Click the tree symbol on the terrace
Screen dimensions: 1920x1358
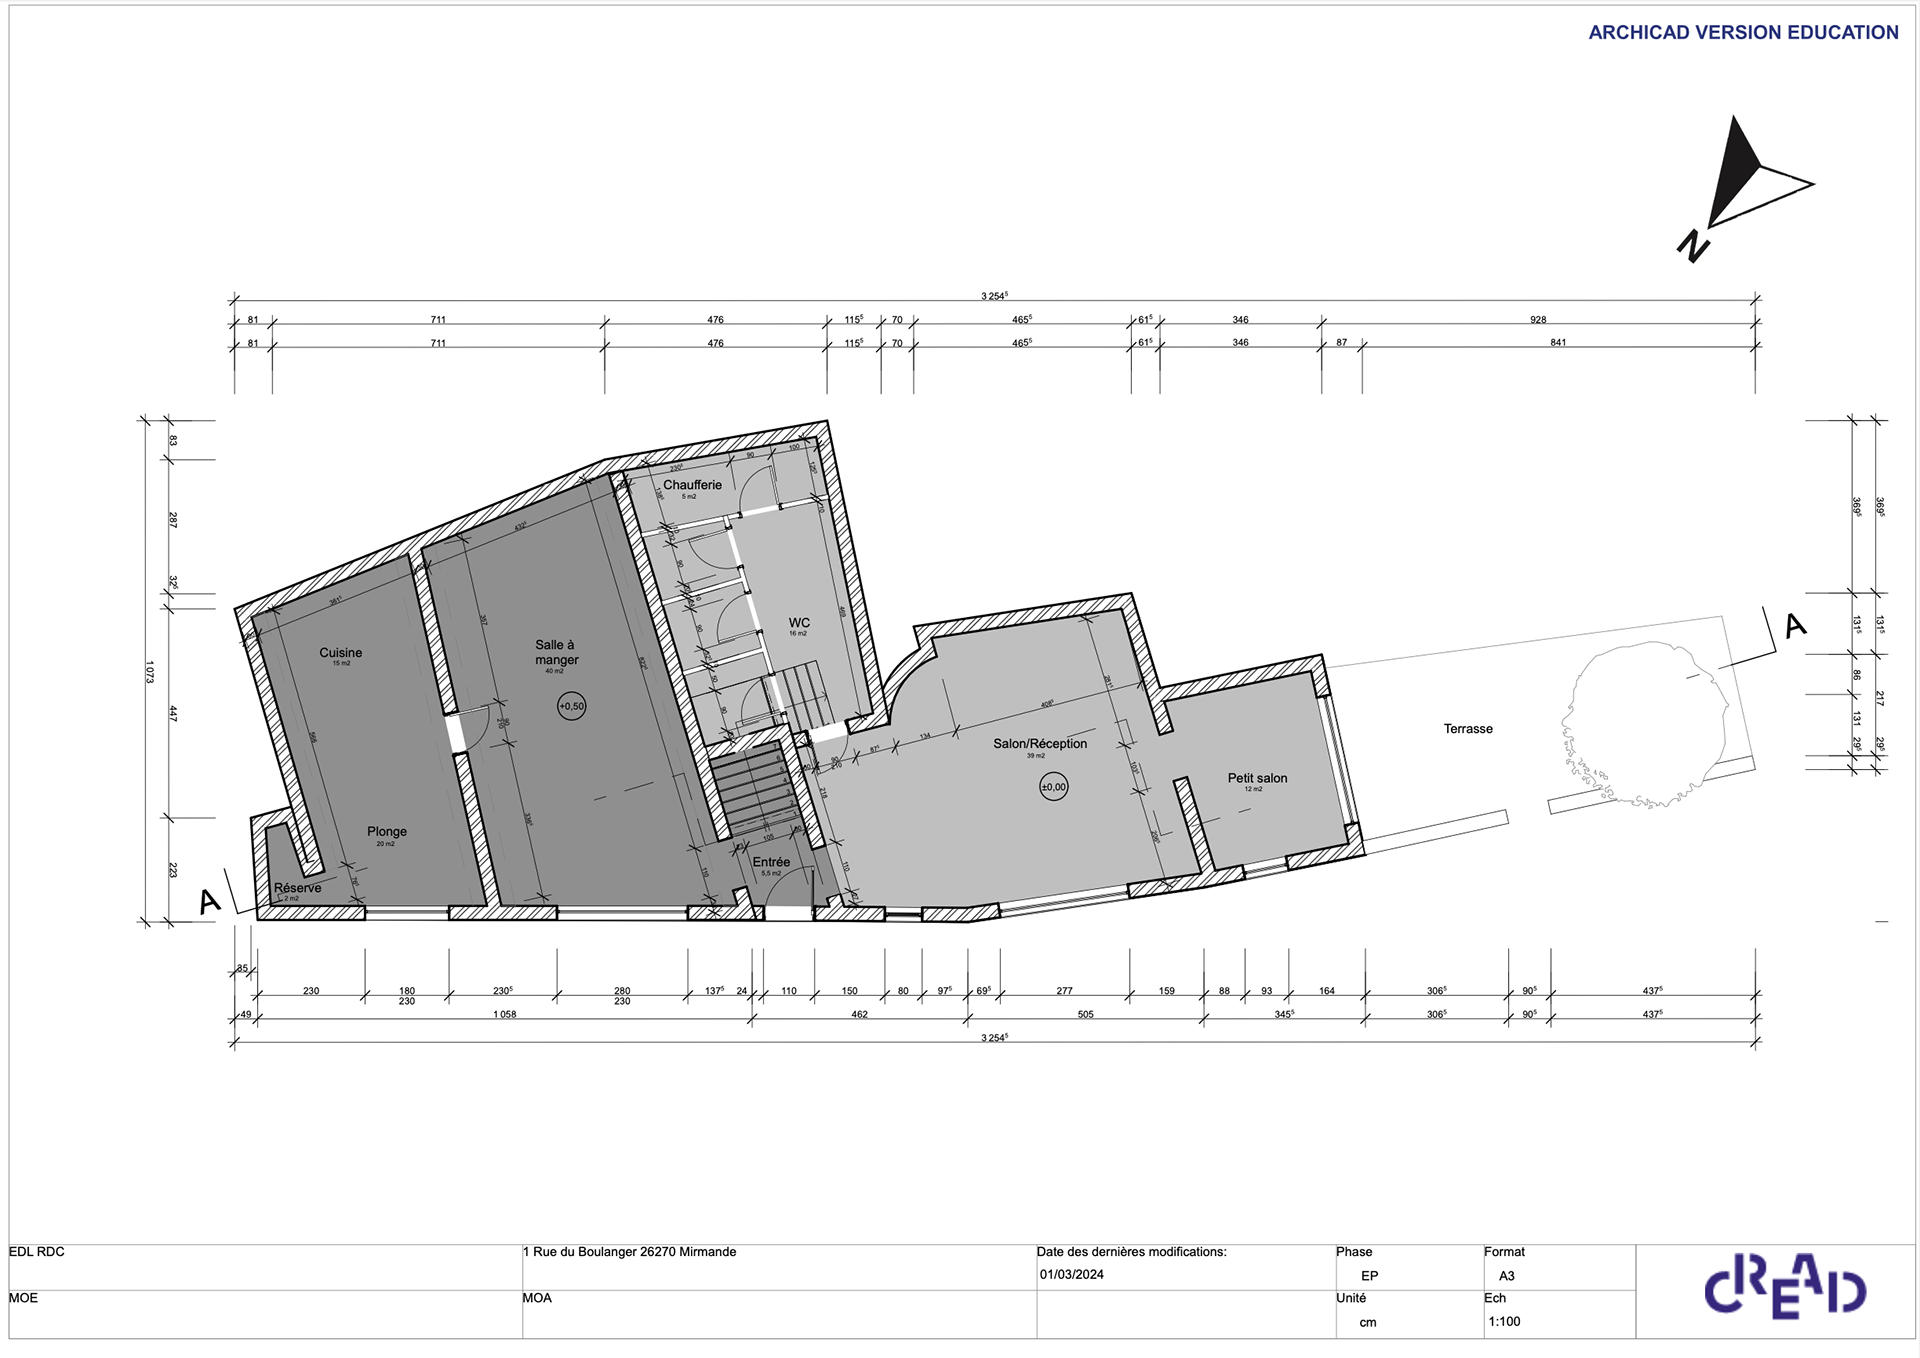(1646, 724)
